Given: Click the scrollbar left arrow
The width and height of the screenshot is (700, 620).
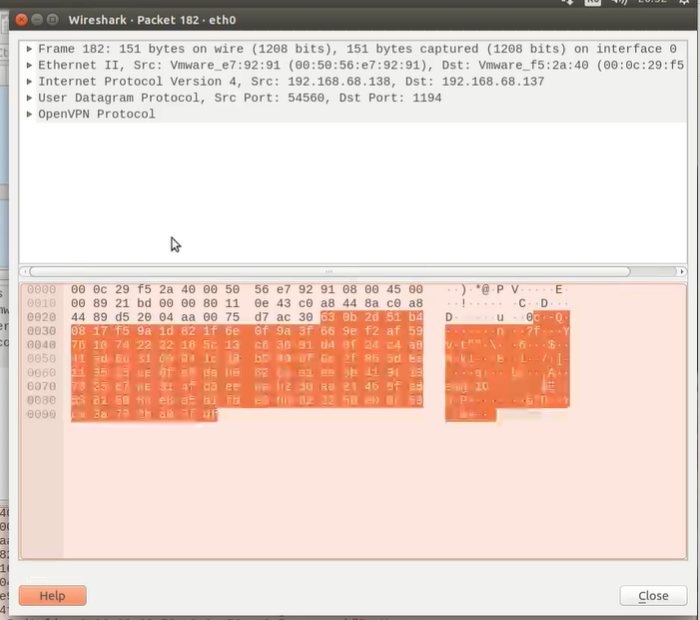Looking at the screenshot, I should [x=25, y=271].
